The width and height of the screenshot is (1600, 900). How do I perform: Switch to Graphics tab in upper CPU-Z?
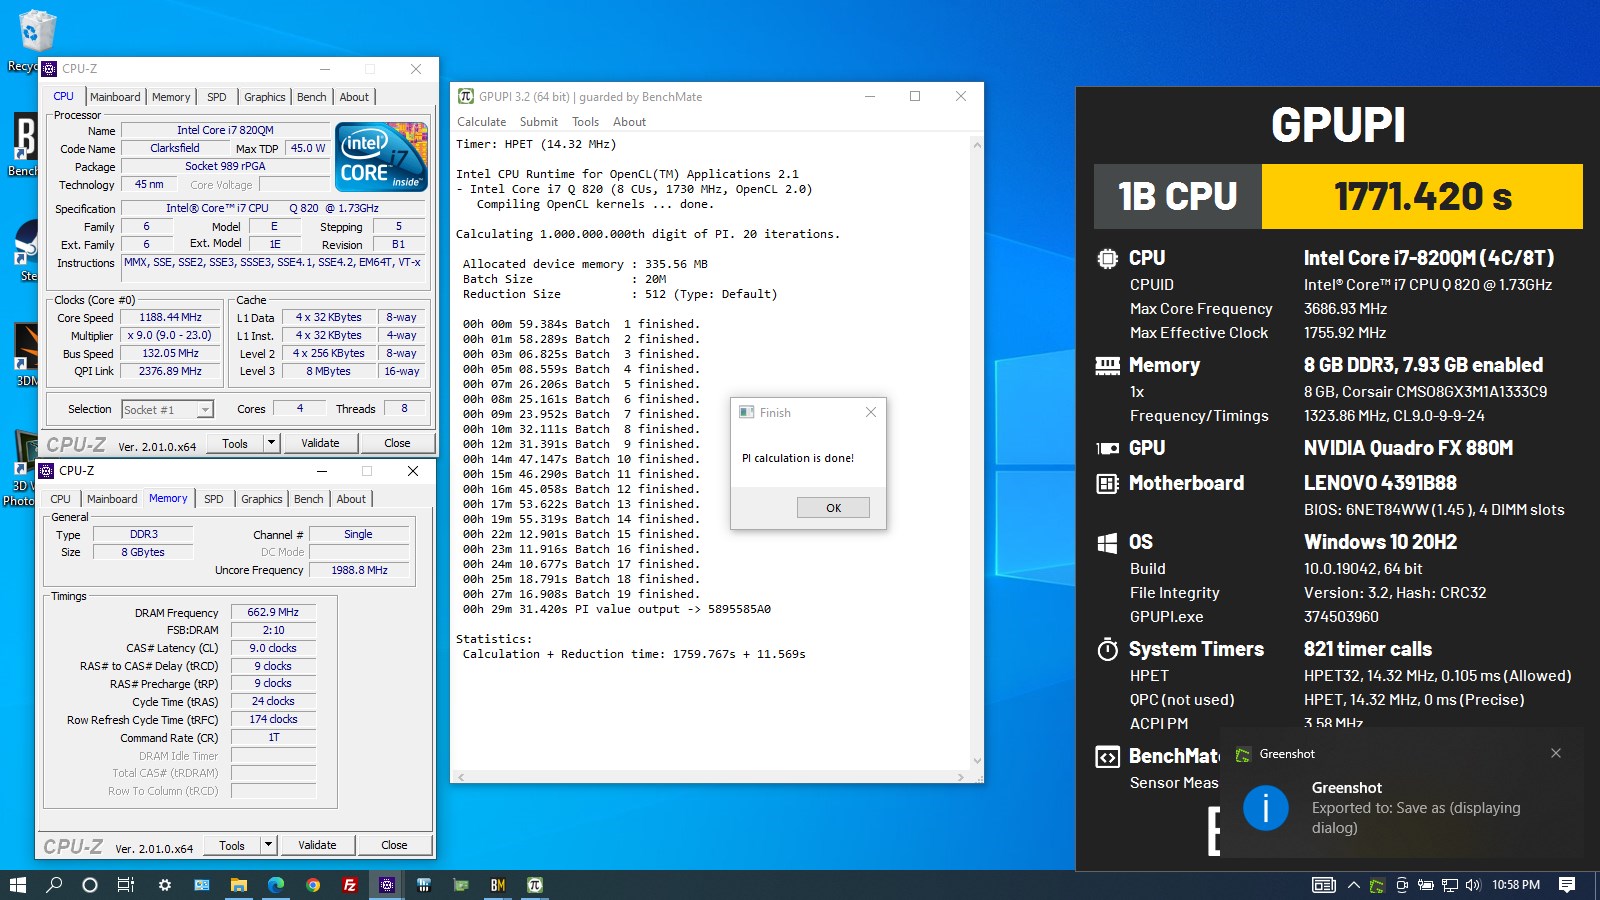[265, 97]
